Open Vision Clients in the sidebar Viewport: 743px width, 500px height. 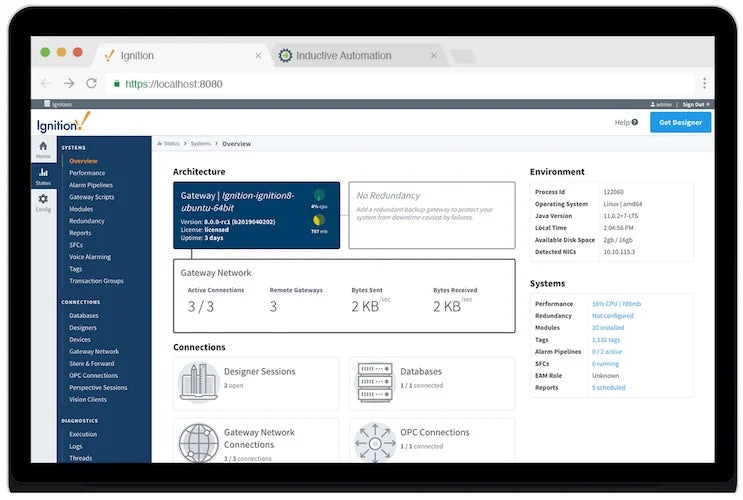pyautogui.click(x=88, y=399)
